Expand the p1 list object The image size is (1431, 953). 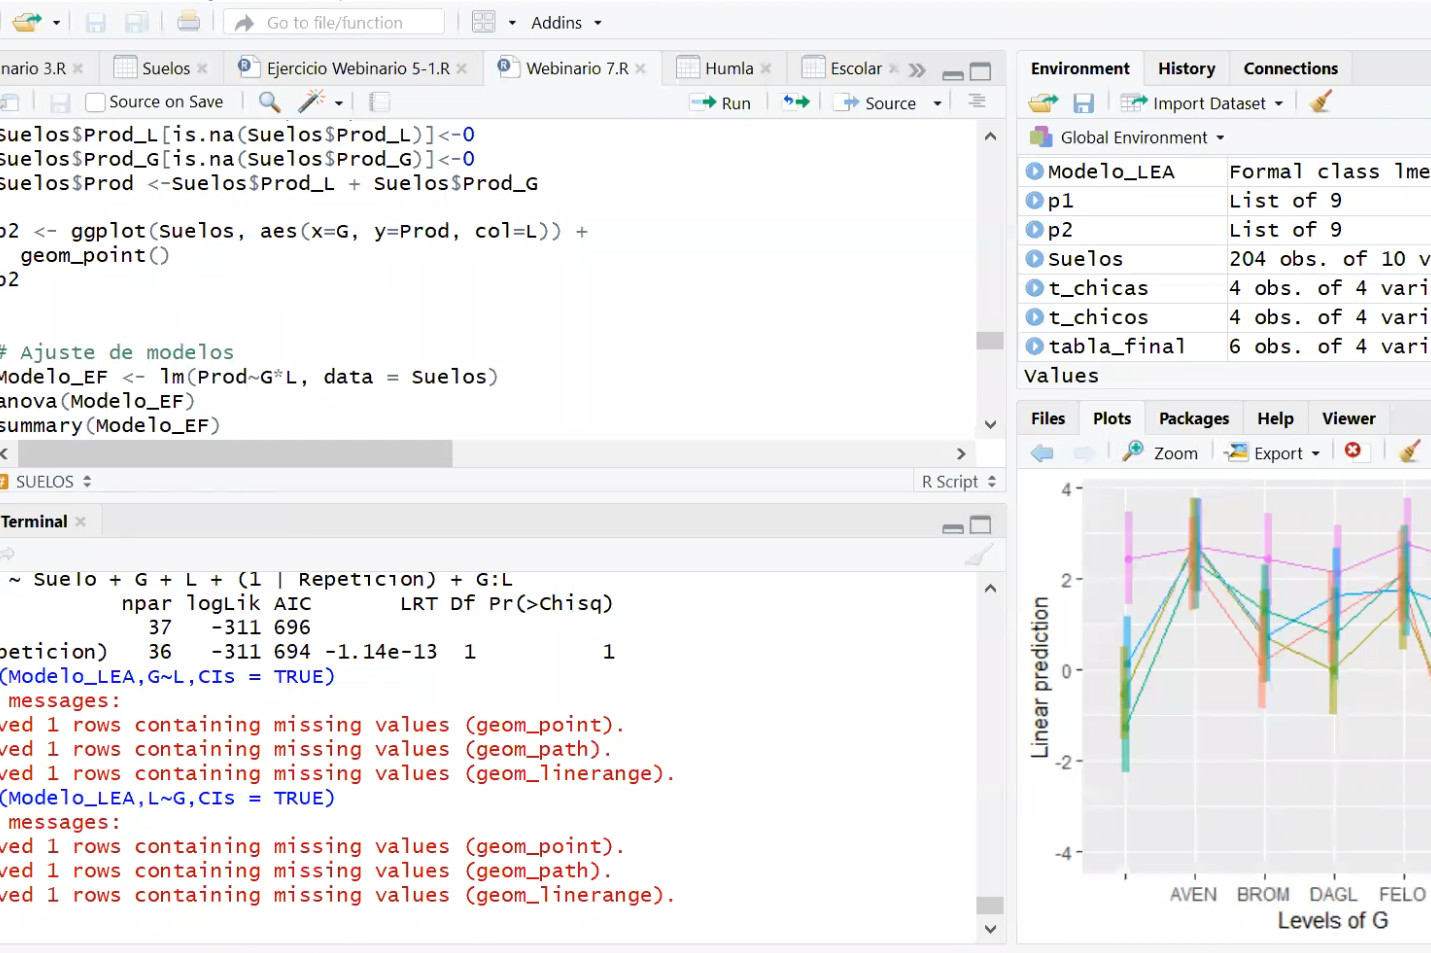(x=1034, y=200)
